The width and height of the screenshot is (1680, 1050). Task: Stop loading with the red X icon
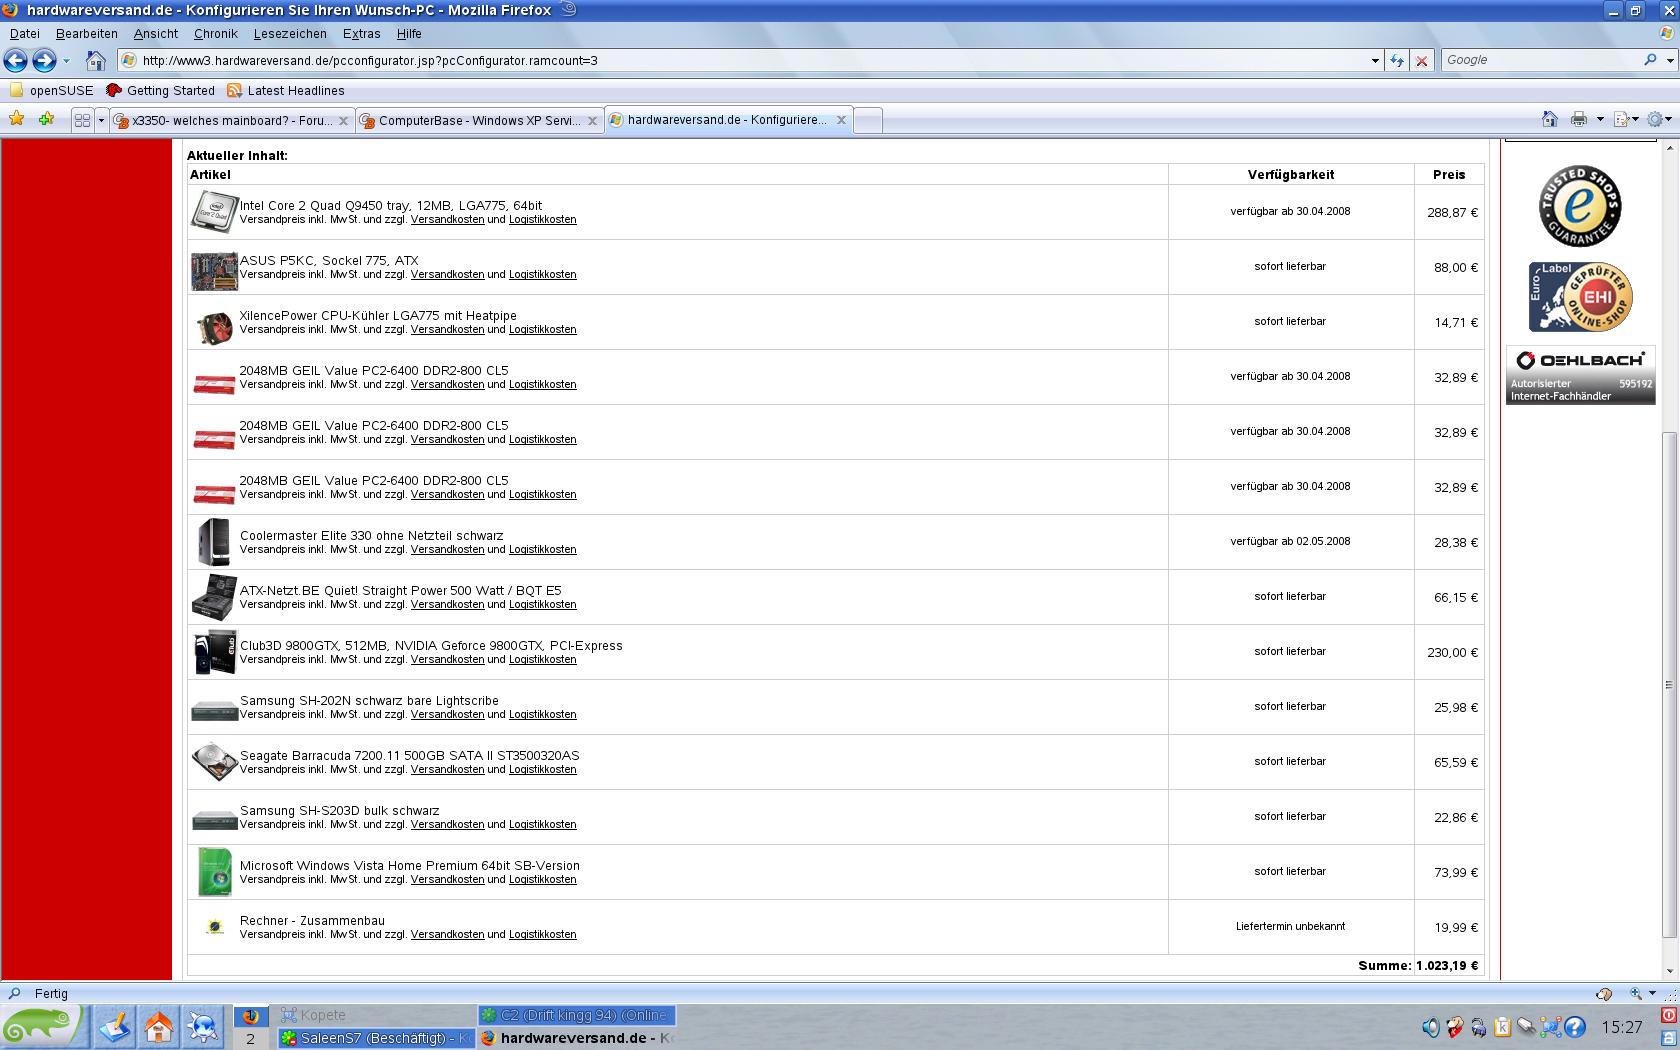pyautogui.click(x=1421, y=61)
